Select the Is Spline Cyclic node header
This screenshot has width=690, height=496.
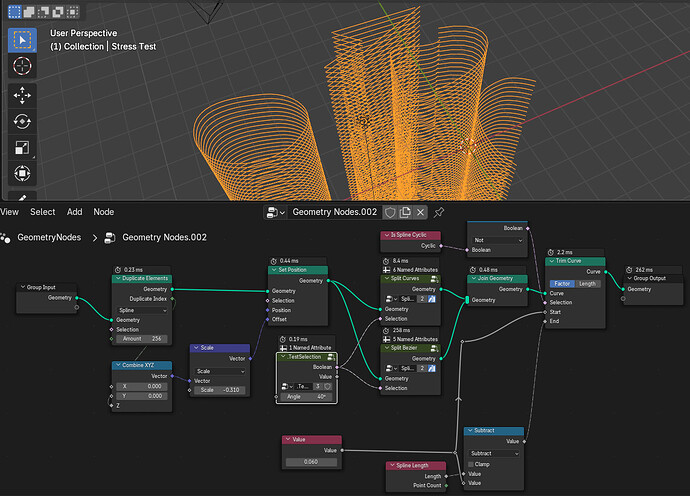point(410,235)
